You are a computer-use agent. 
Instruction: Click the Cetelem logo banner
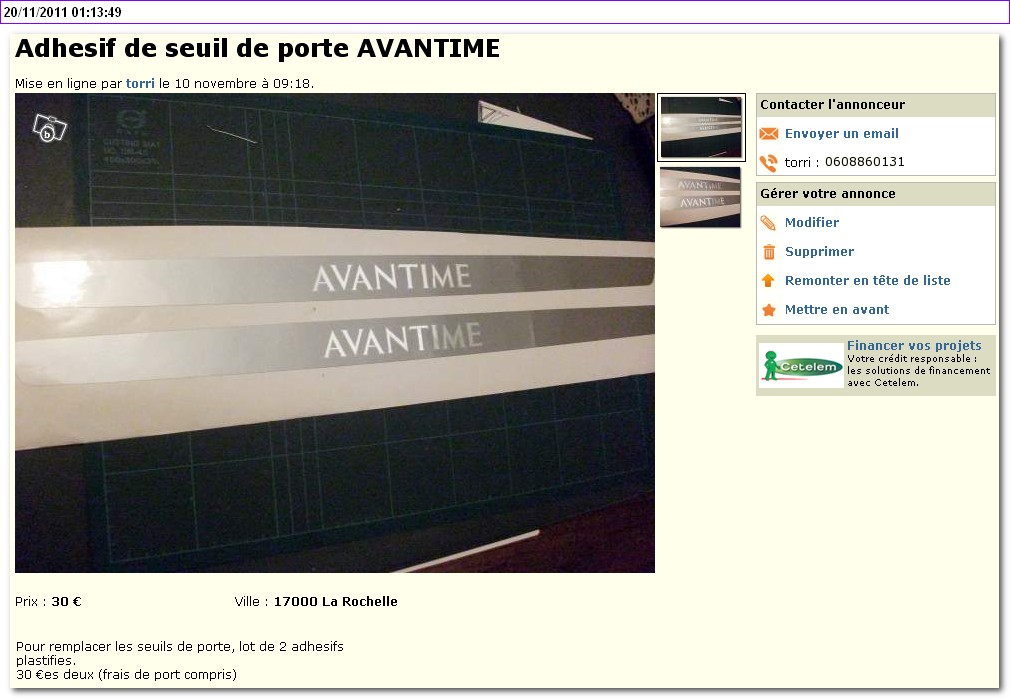[800, 365]
